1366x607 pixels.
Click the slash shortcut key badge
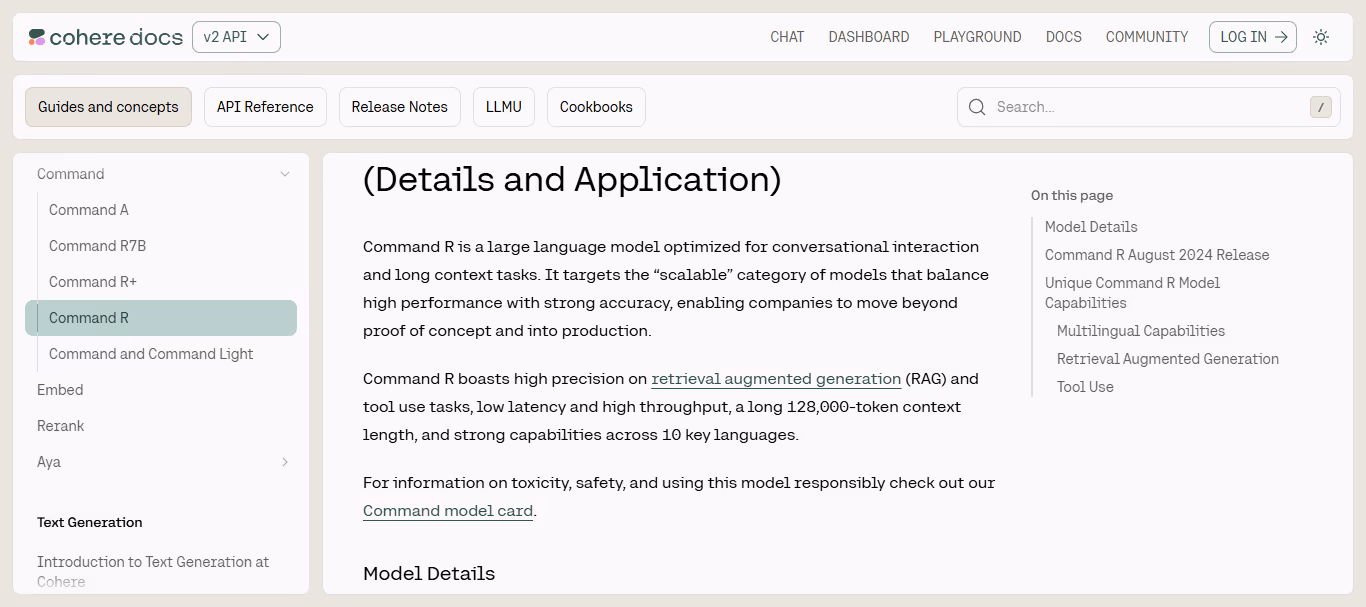[1320, 107]
